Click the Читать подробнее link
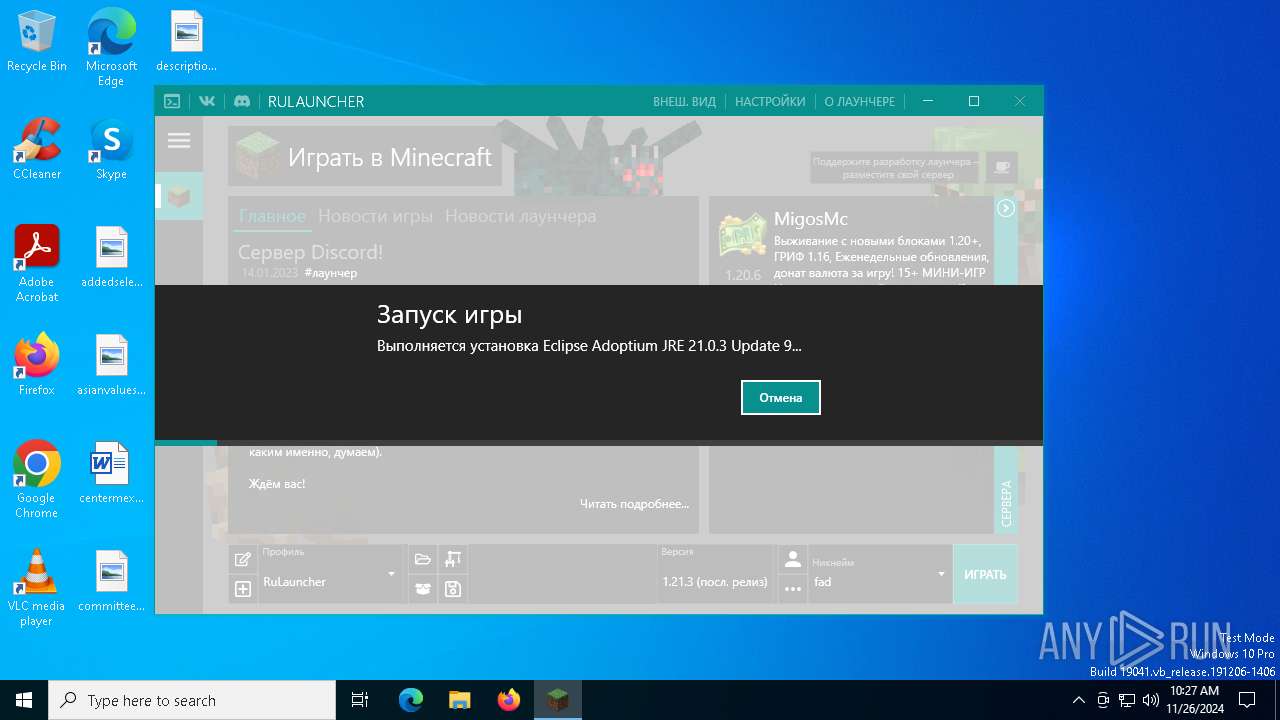The height and width of the screenshot is (720, 1280). point(634,504)
